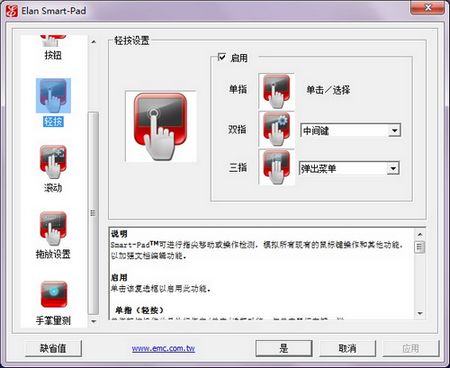Click sidebar scroll down arrow
Viewport: 450px width, 368px height.
coord(94,322)
